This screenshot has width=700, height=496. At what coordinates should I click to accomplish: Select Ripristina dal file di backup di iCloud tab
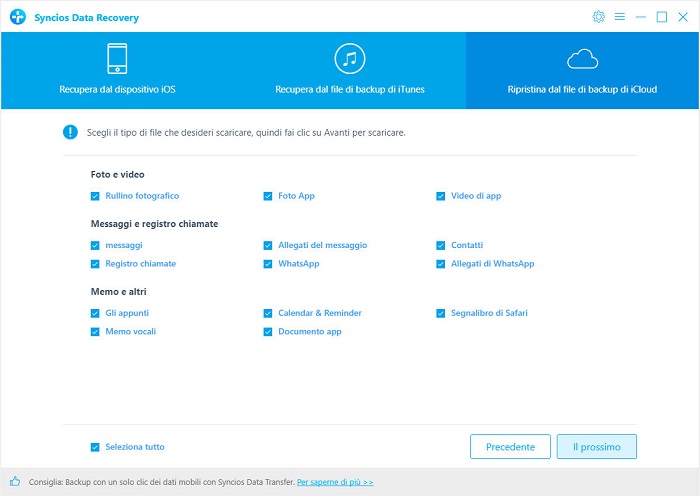click(582, 70)
